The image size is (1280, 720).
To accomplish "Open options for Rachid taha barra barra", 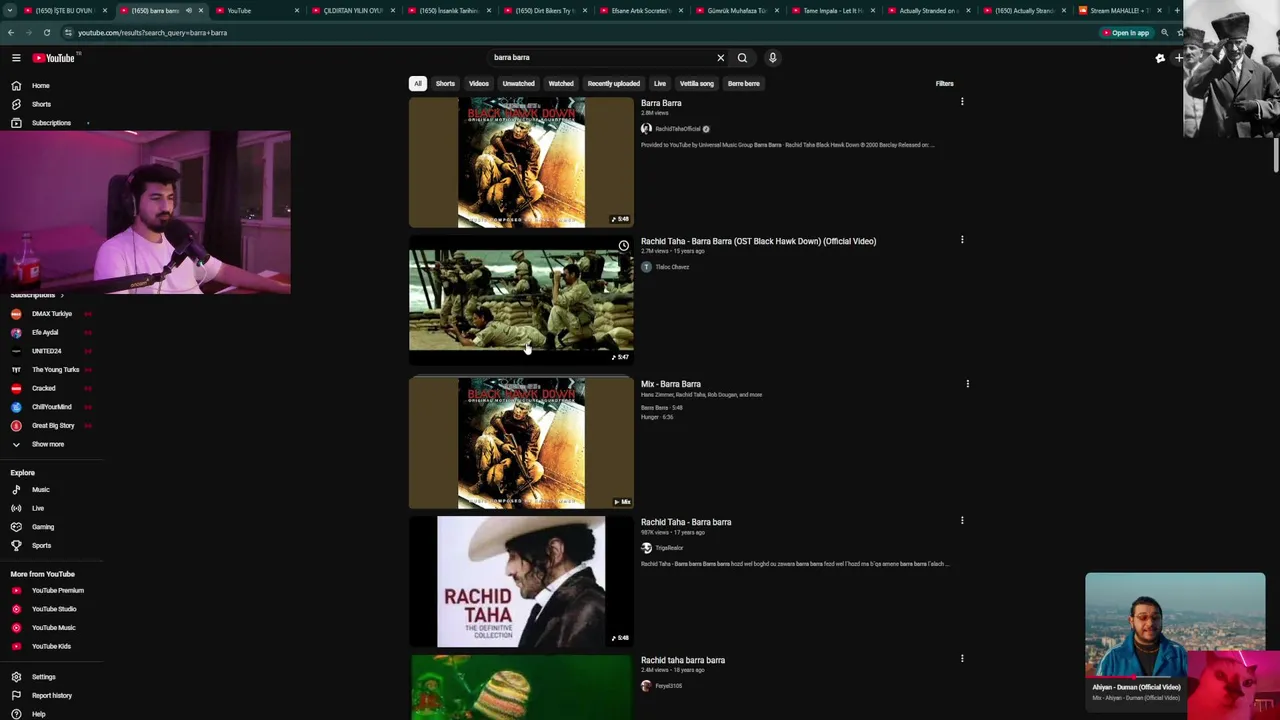I will (962, 659).
